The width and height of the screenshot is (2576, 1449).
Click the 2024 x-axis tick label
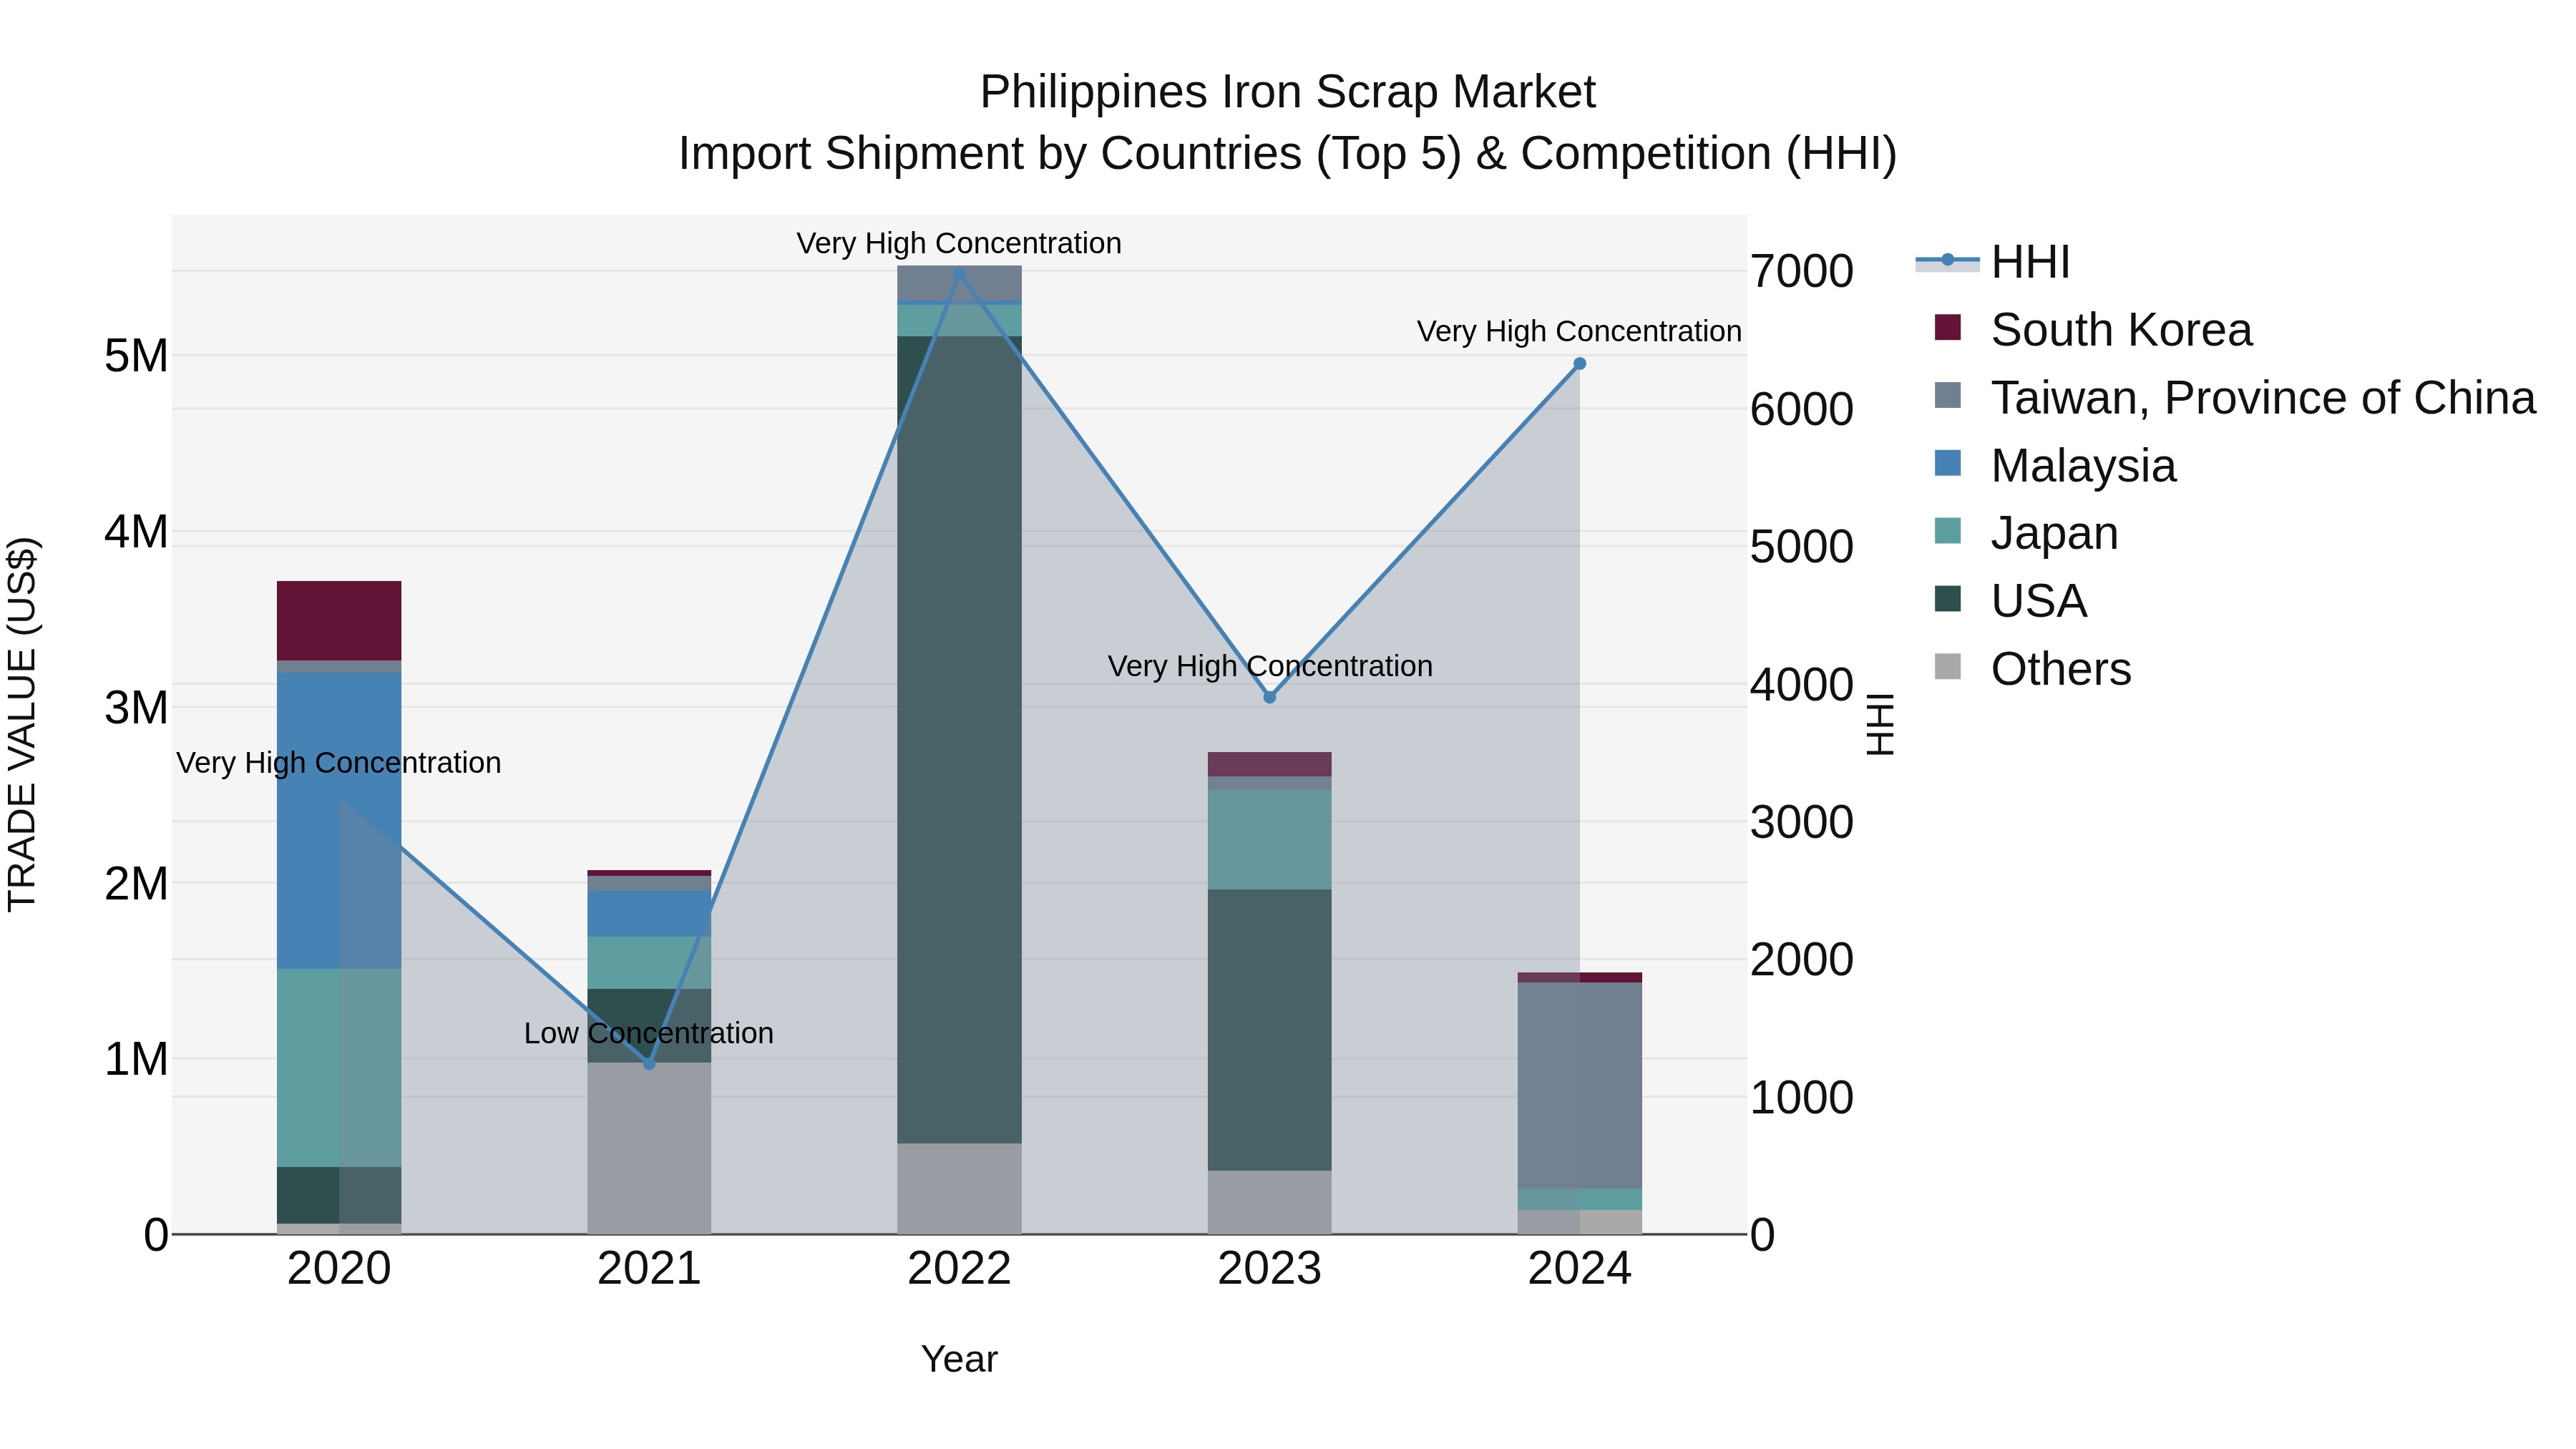[x=1580, y=1269]
